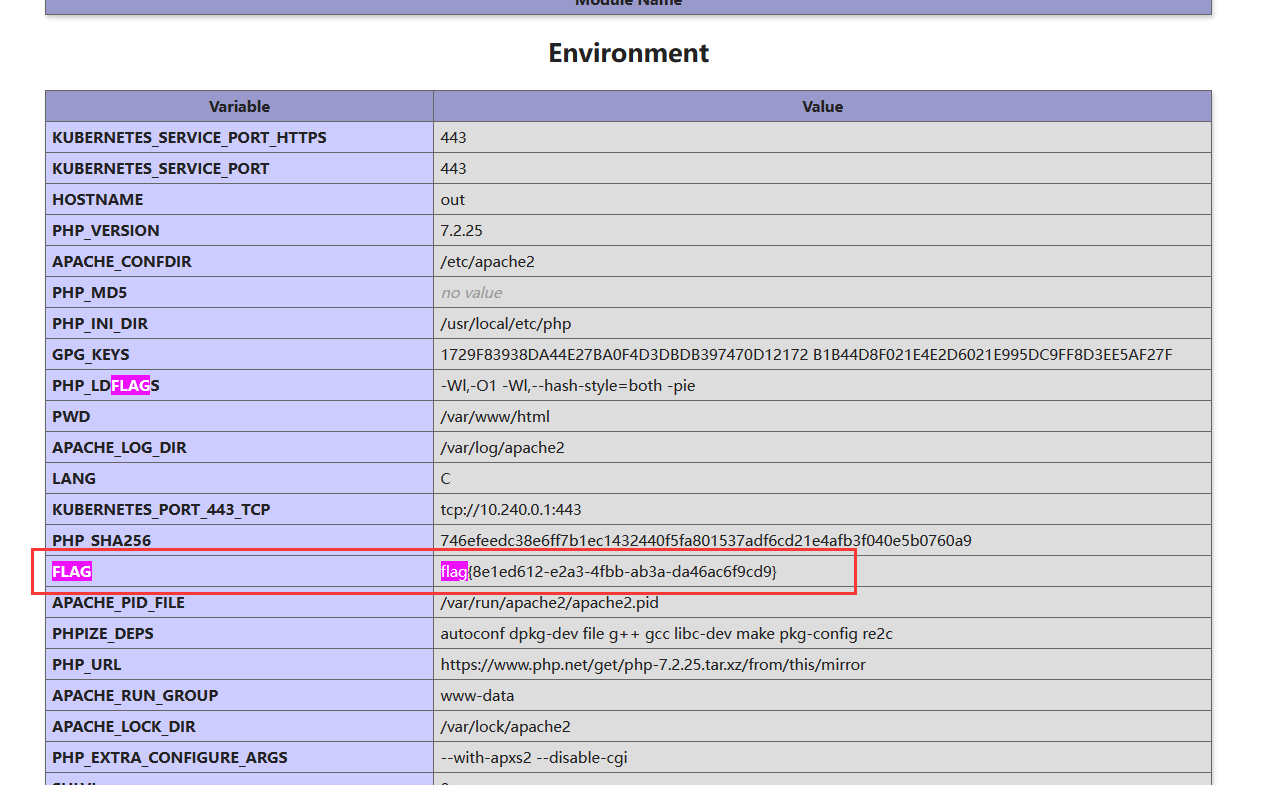Click the www-data value
The width and height of the screenshot is (1287, 785).
(476, 695)
